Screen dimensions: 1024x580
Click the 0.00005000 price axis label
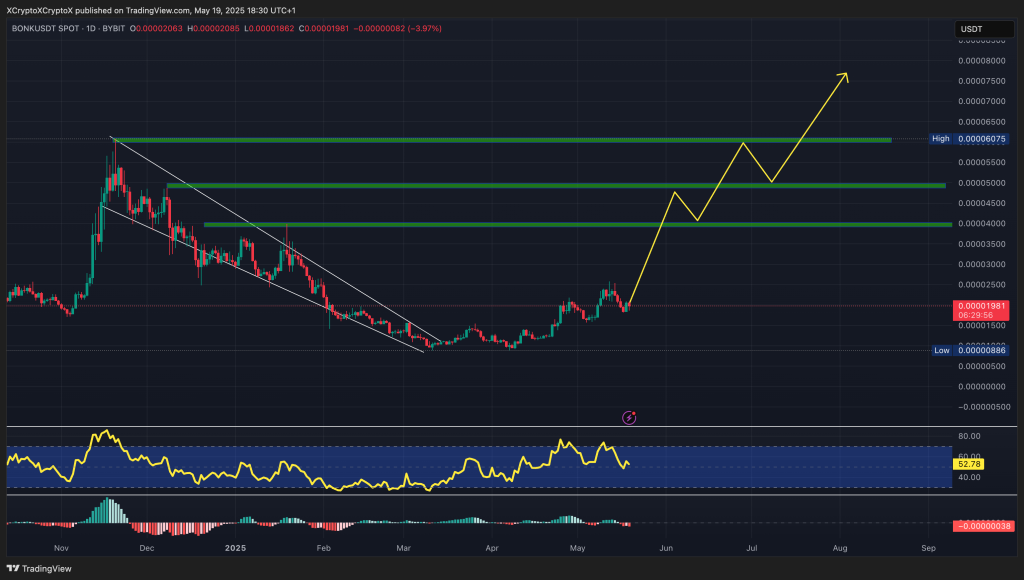[982, 183]
